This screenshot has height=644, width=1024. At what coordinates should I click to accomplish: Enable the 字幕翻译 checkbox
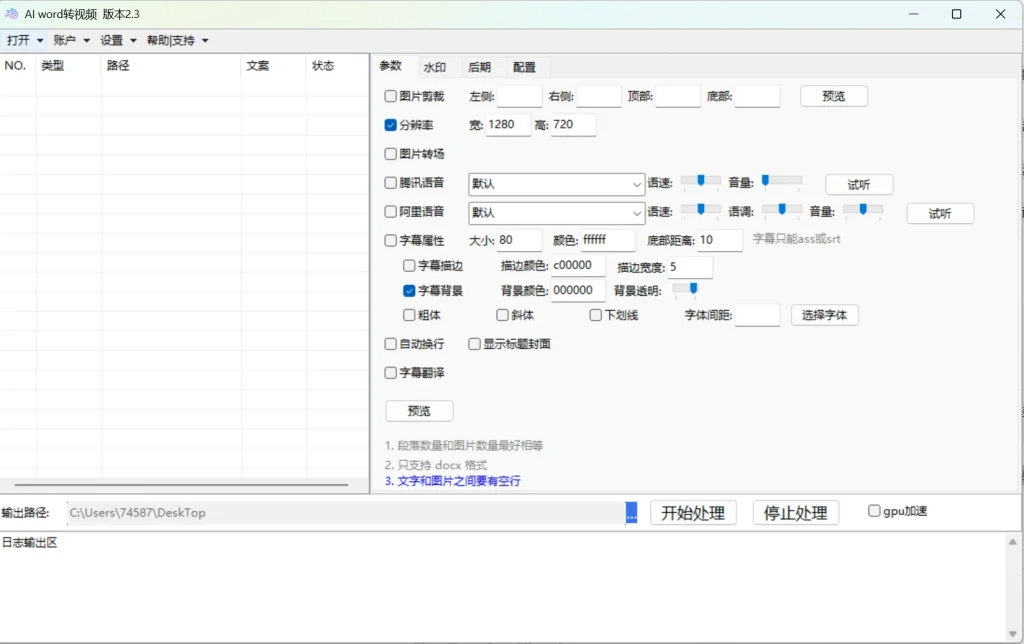pos(391,372)
